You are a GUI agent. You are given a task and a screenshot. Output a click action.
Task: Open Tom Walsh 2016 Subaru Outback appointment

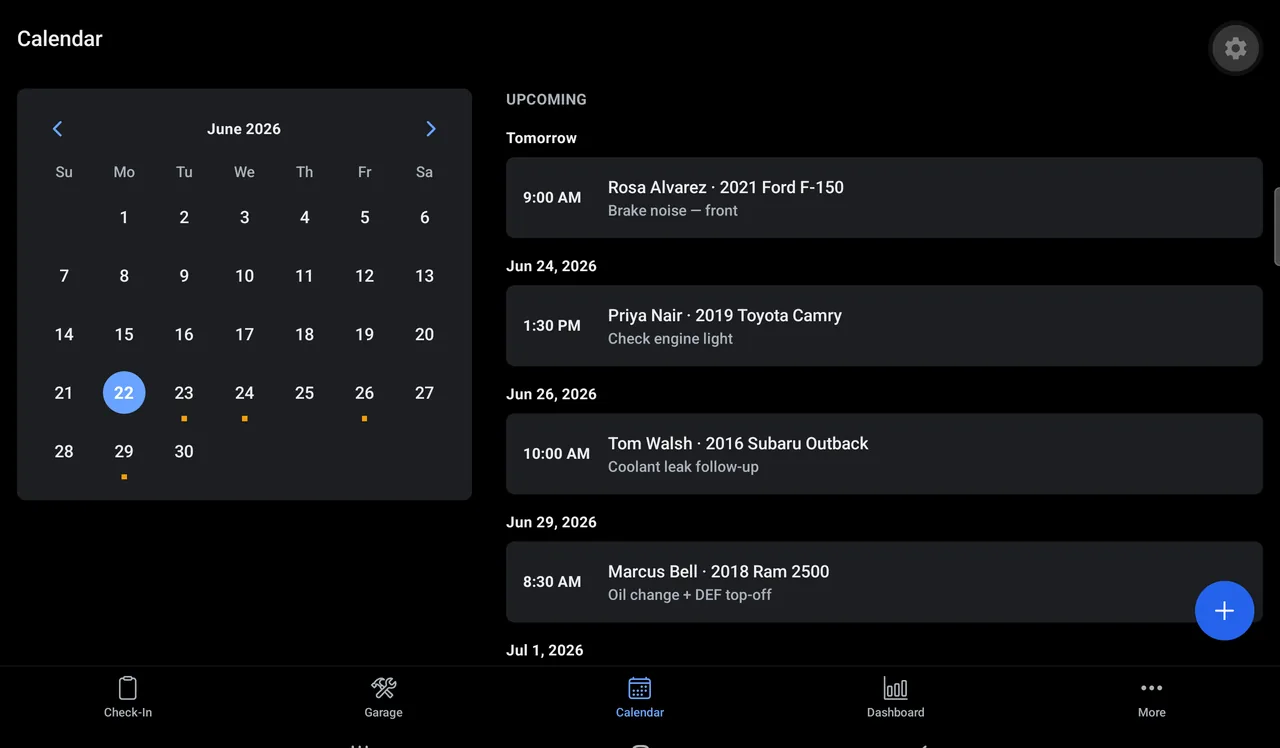(x=884, y=454)
